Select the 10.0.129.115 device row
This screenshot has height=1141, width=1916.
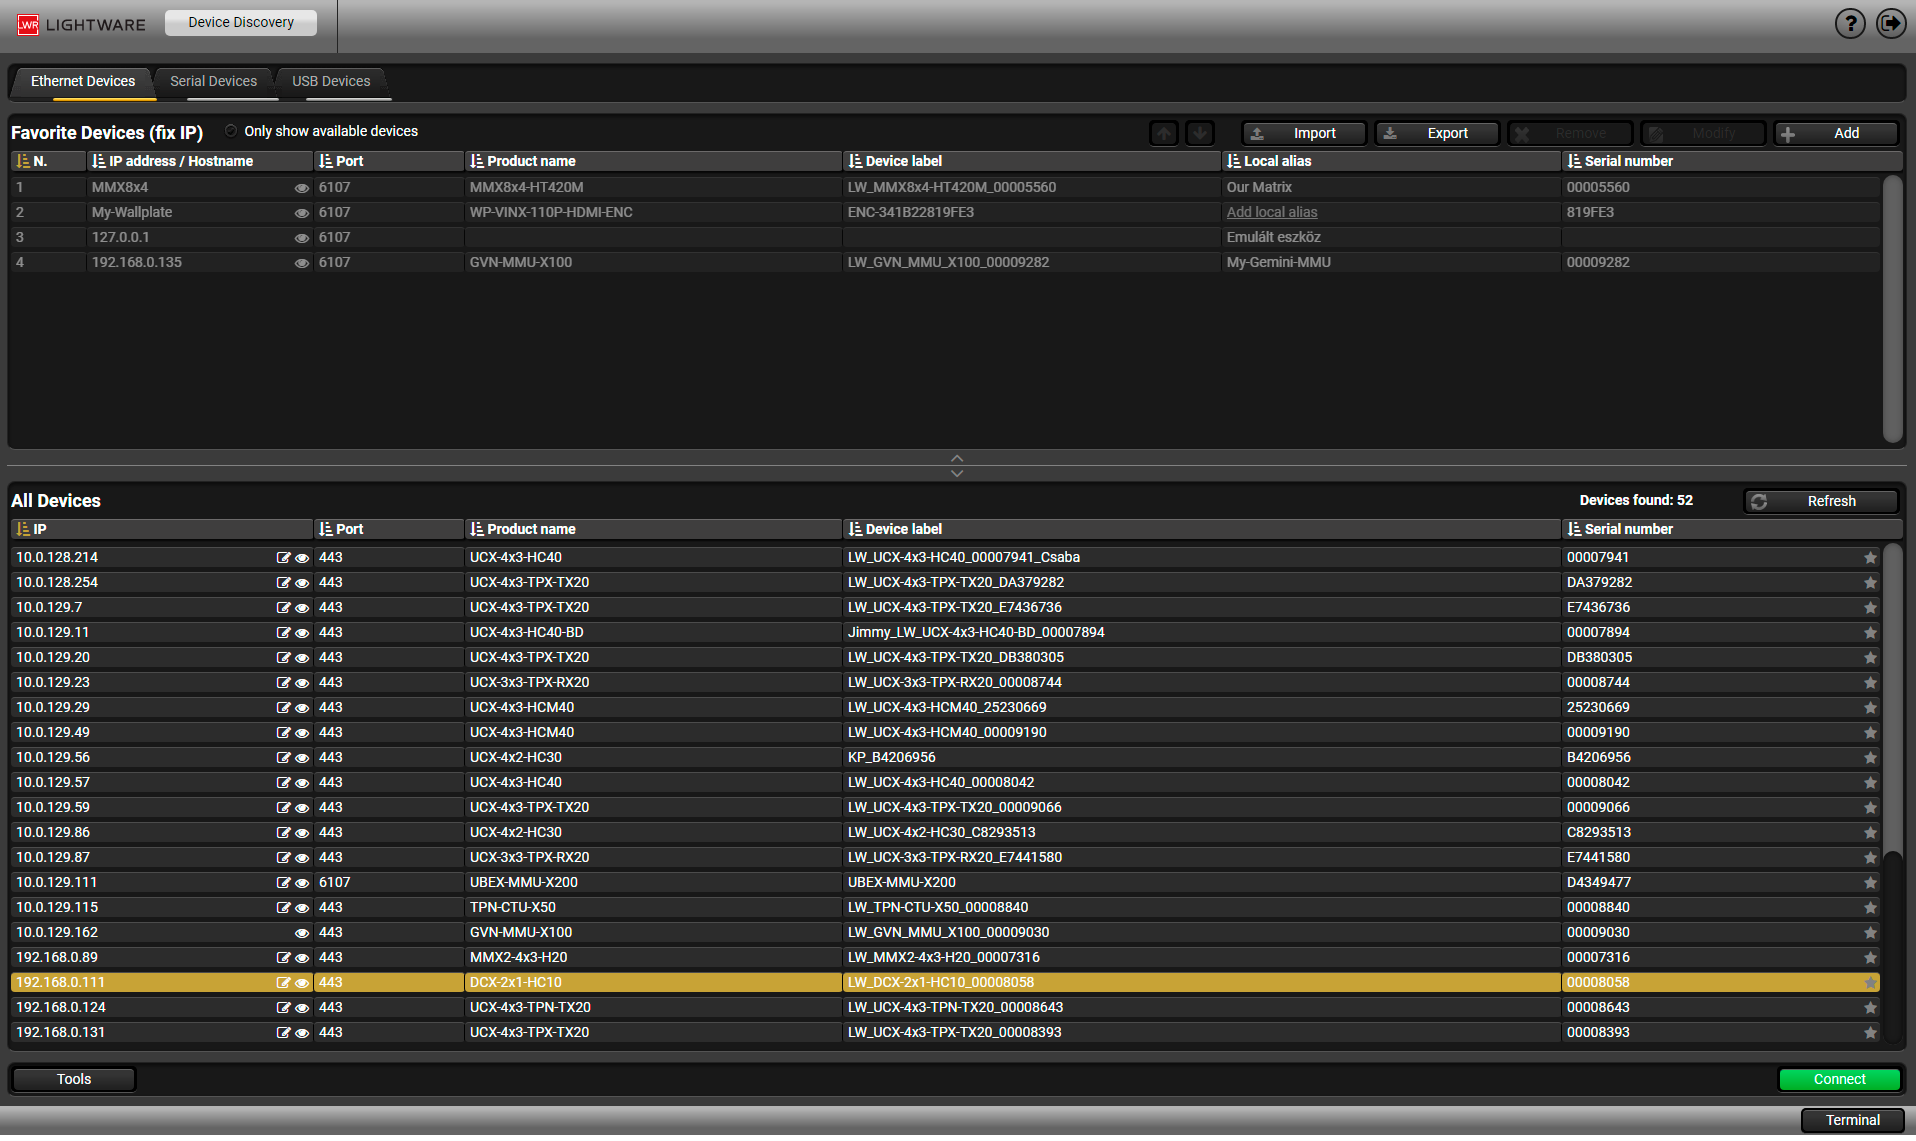945,908
